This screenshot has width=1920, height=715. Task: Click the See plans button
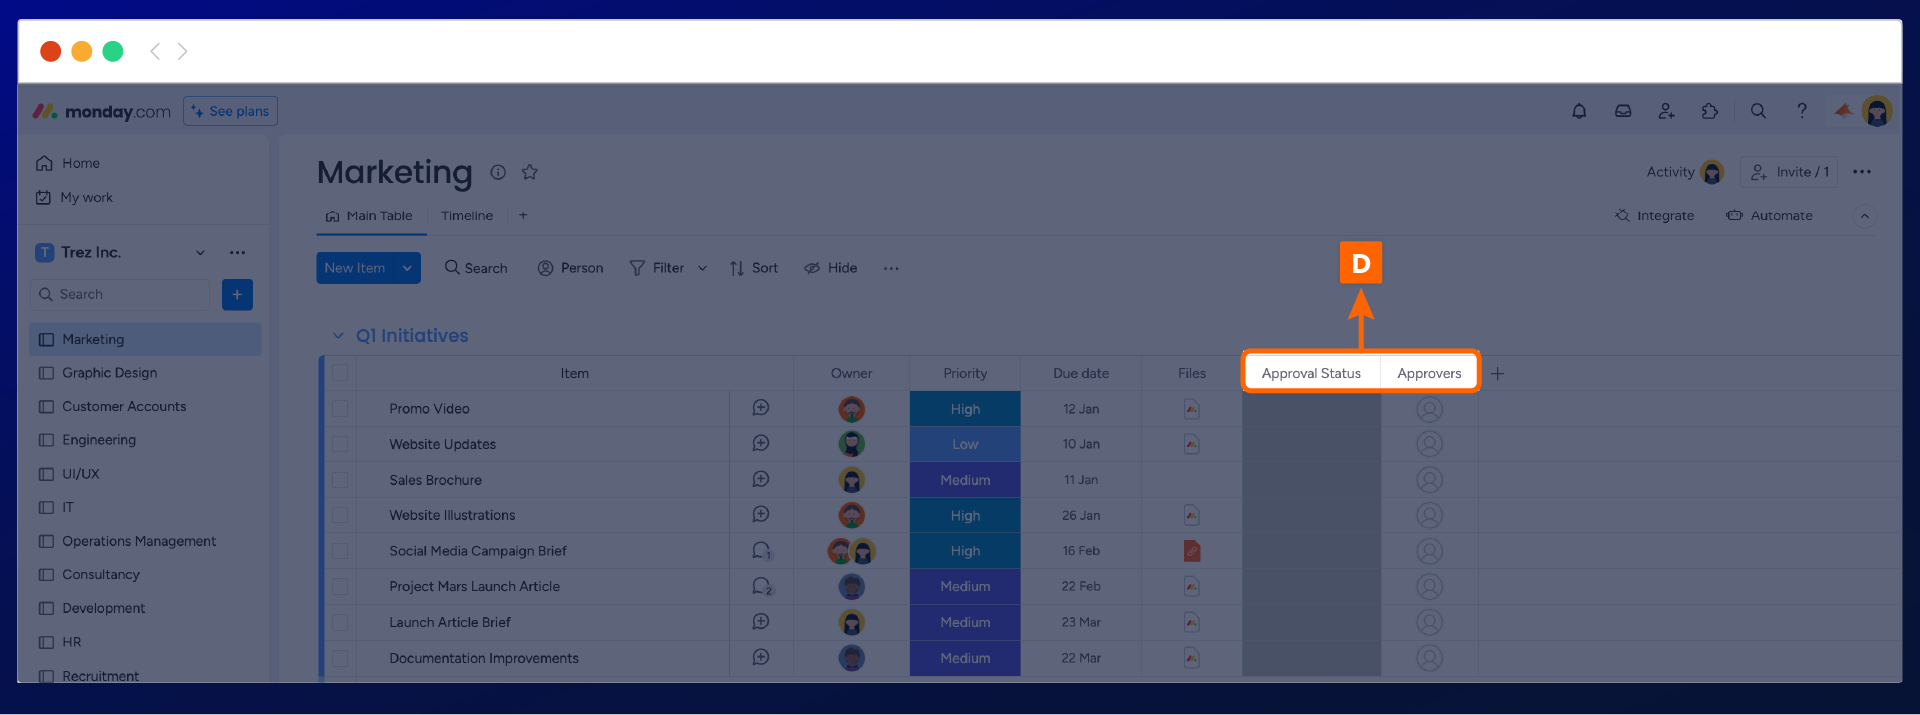coord(230,111)
